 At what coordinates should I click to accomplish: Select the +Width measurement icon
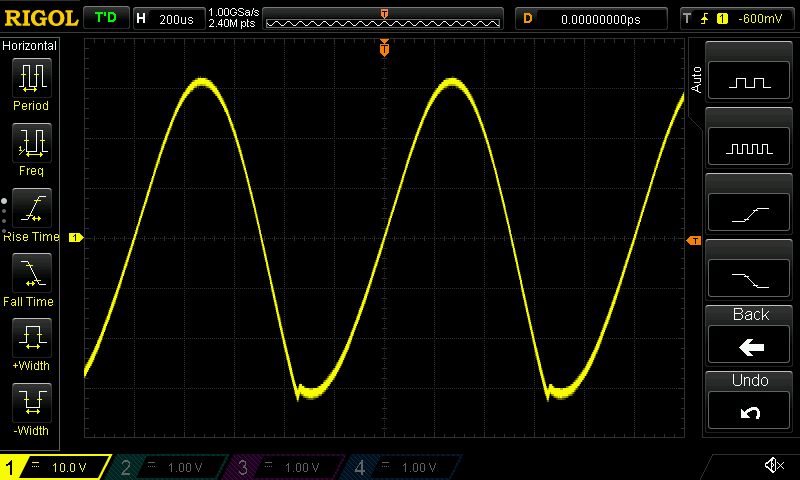click(32, 338)
